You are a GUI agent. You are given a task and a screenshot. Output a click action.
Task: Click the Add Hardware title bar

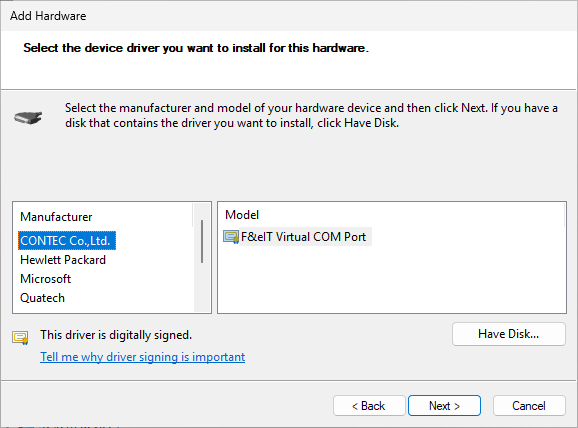click(289, 16)
